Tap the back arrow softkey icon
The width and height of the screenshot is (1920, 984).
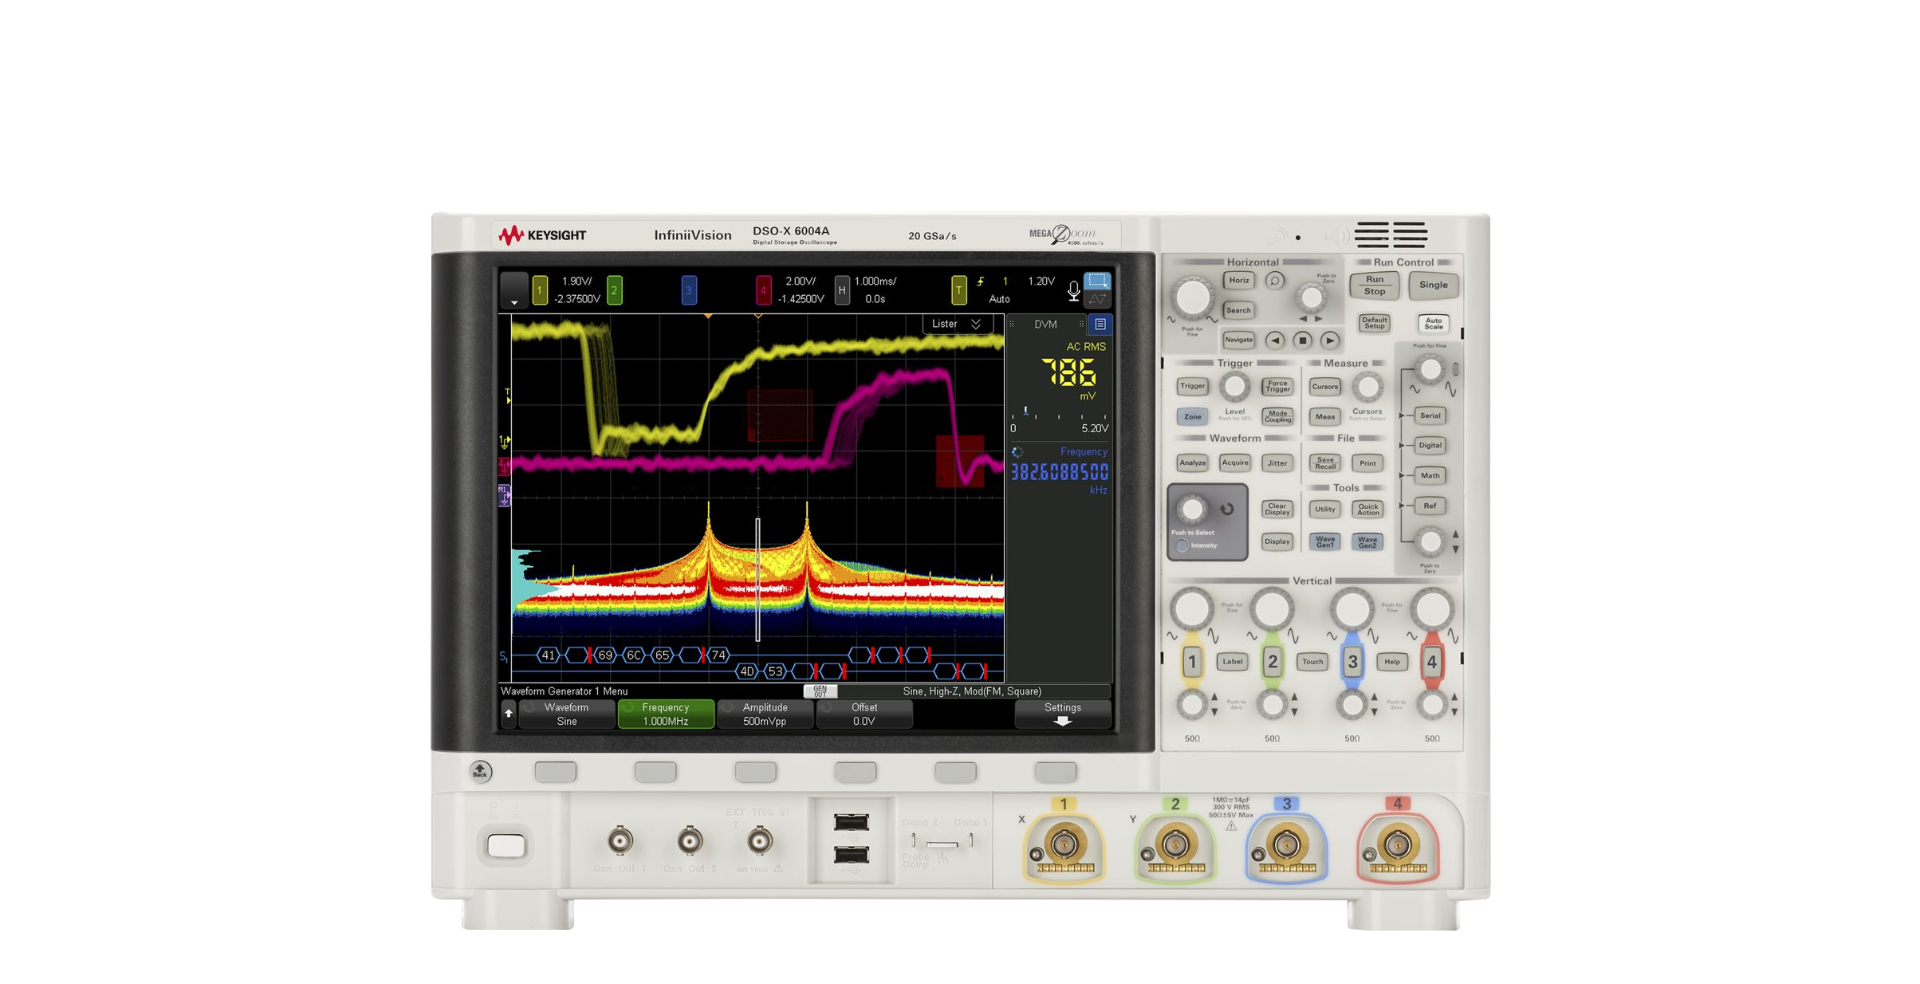tap(509, 713)
